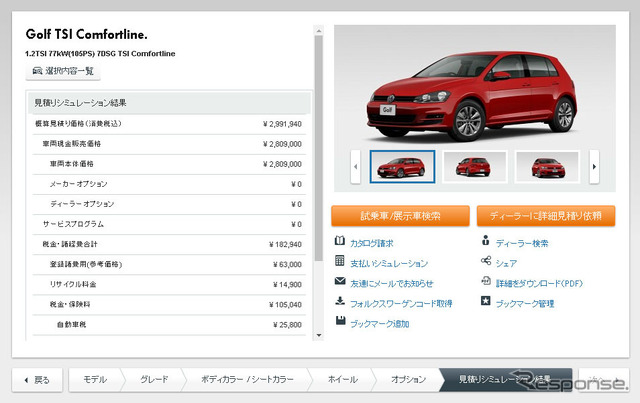640x403 pixels.
Task: Click the bookmark management star icon
Action: (485, 301)
